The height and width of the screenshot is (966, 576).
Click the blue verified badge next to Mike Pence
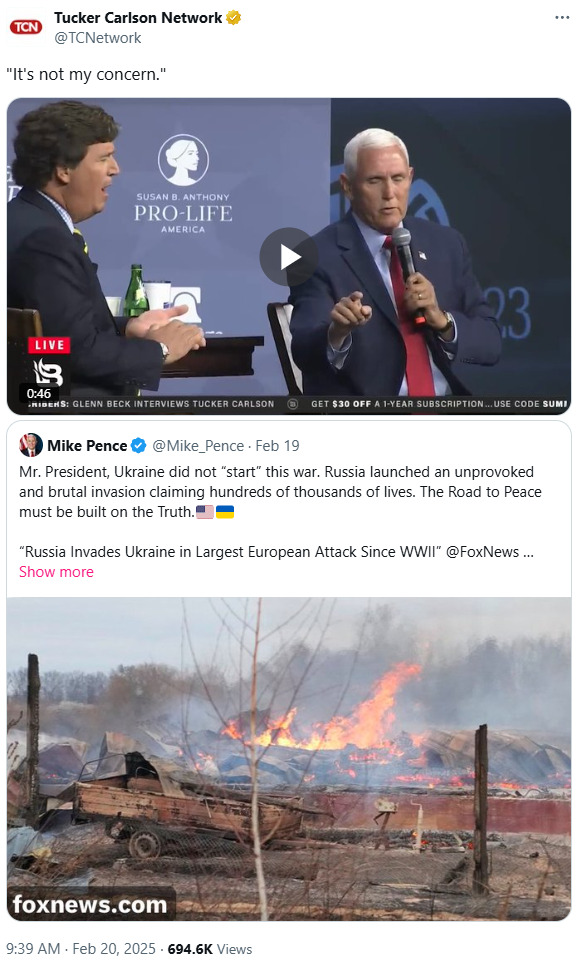(x=139, y=445)
